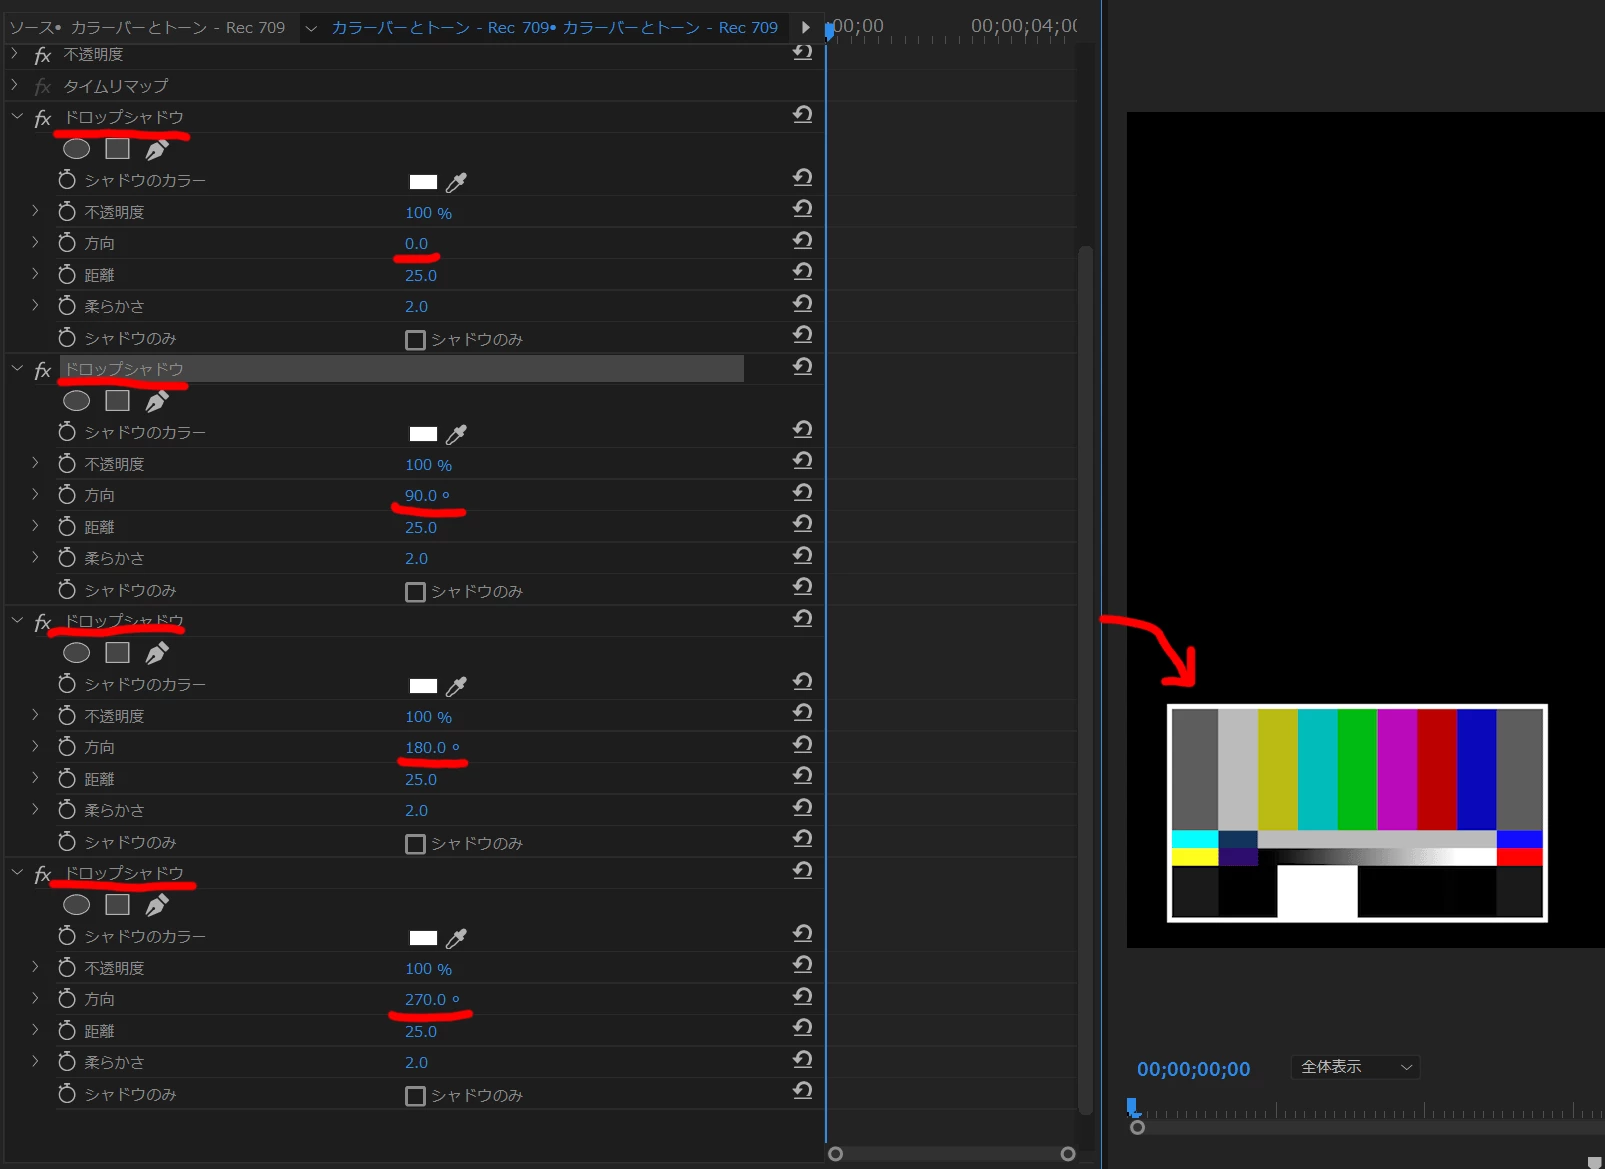Reset the first ドロップシャドウ effect
The width and height of the screenshot is (1605, 1169).
coord(802,115)
